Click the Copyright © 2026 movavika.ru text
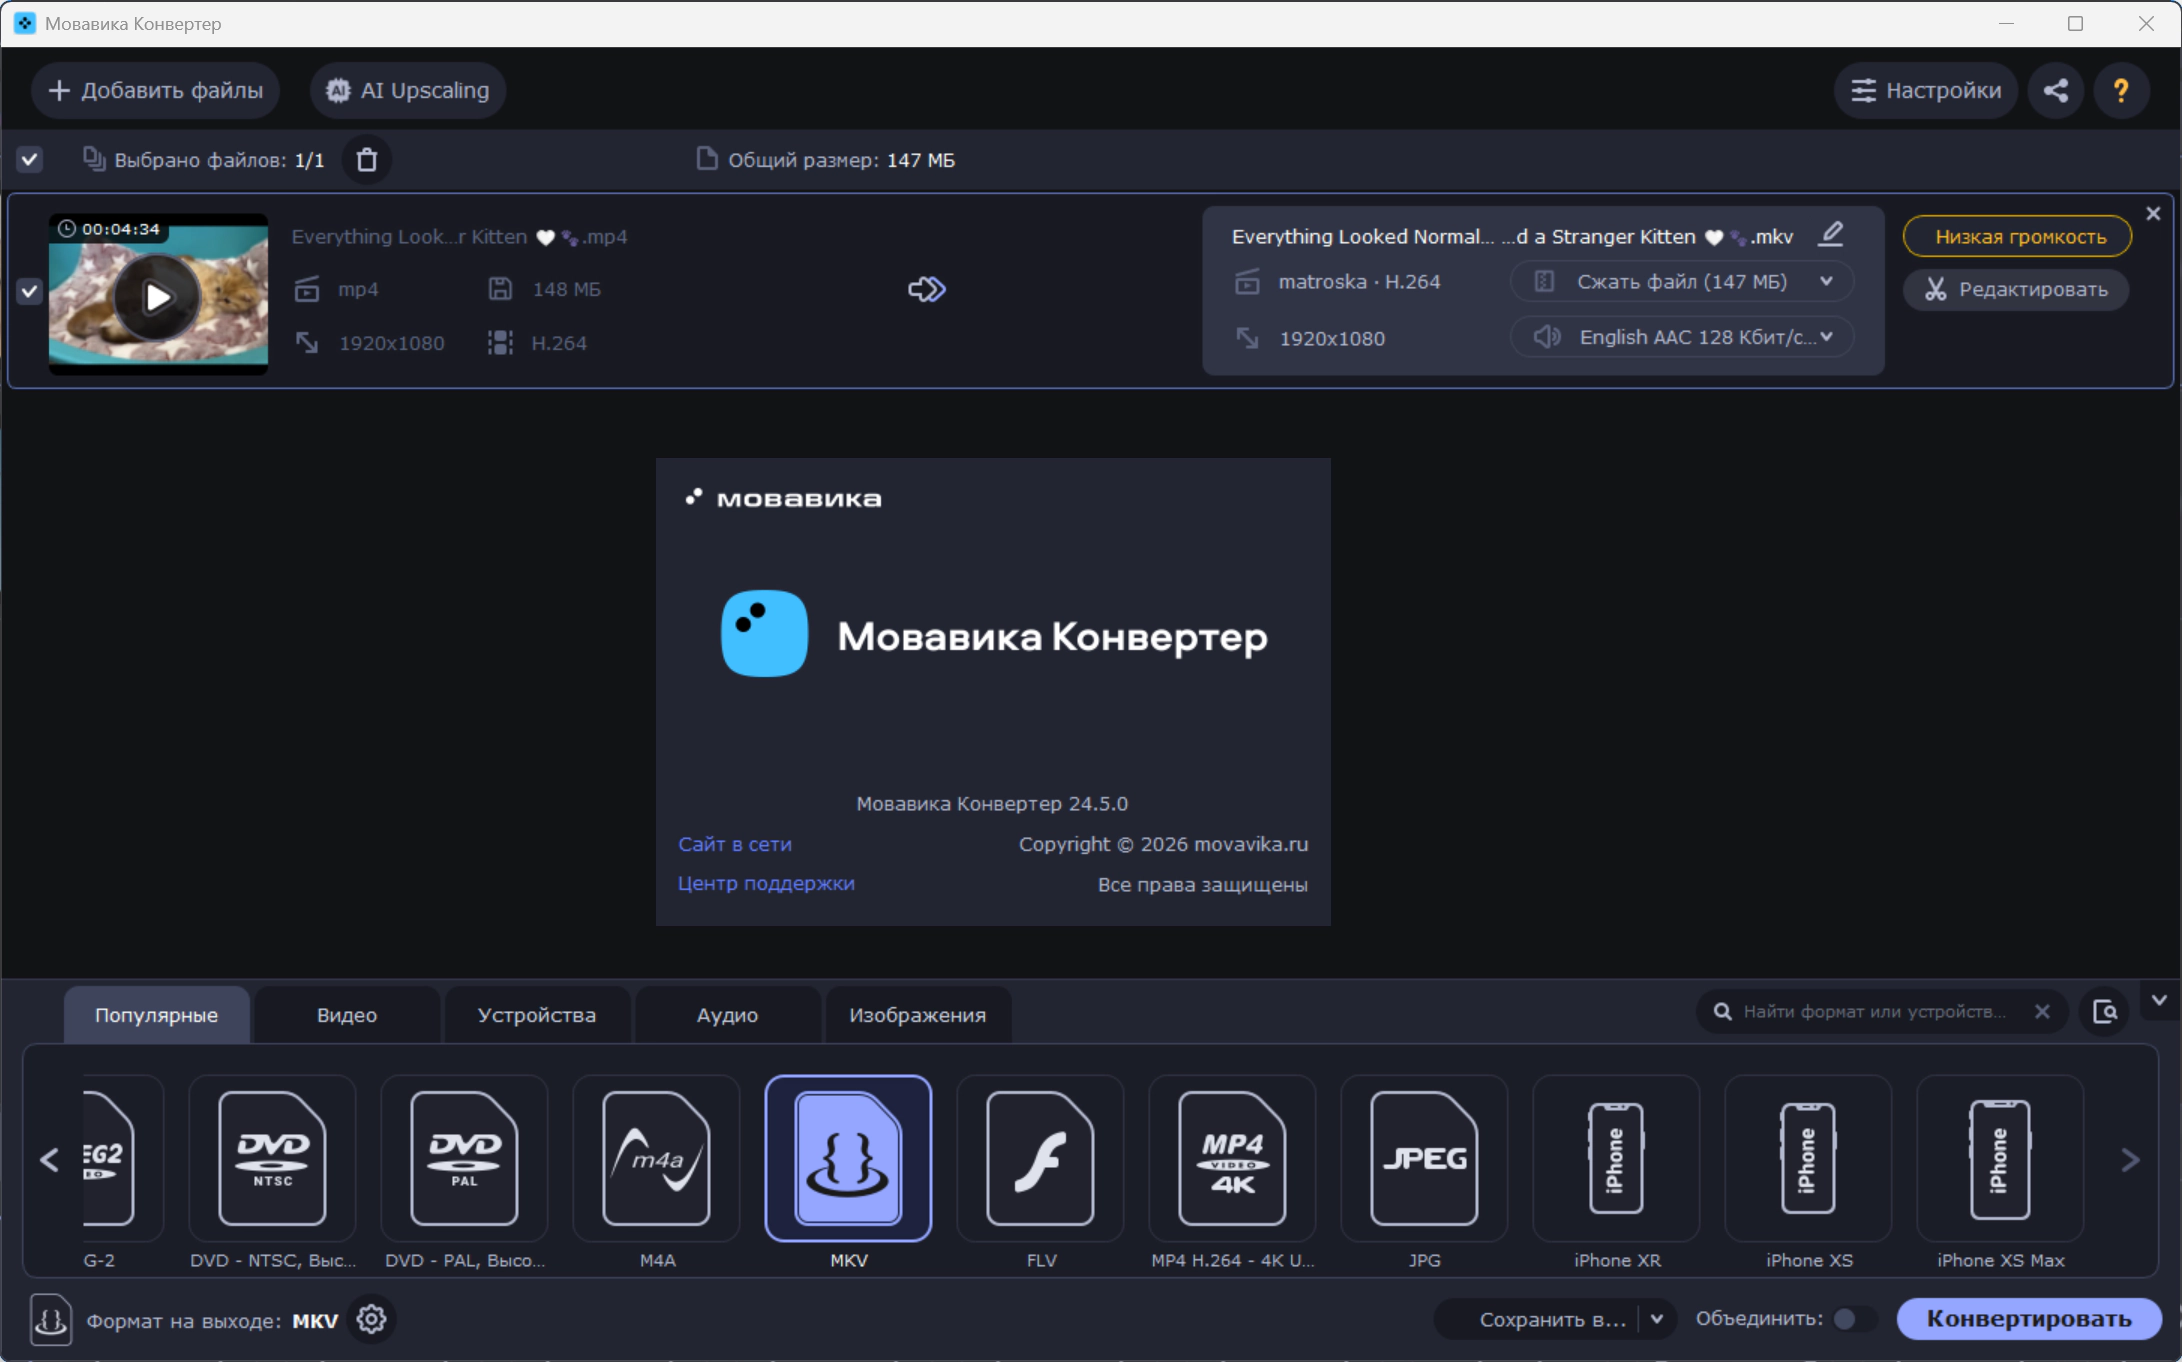 (x=1163, y=845)
